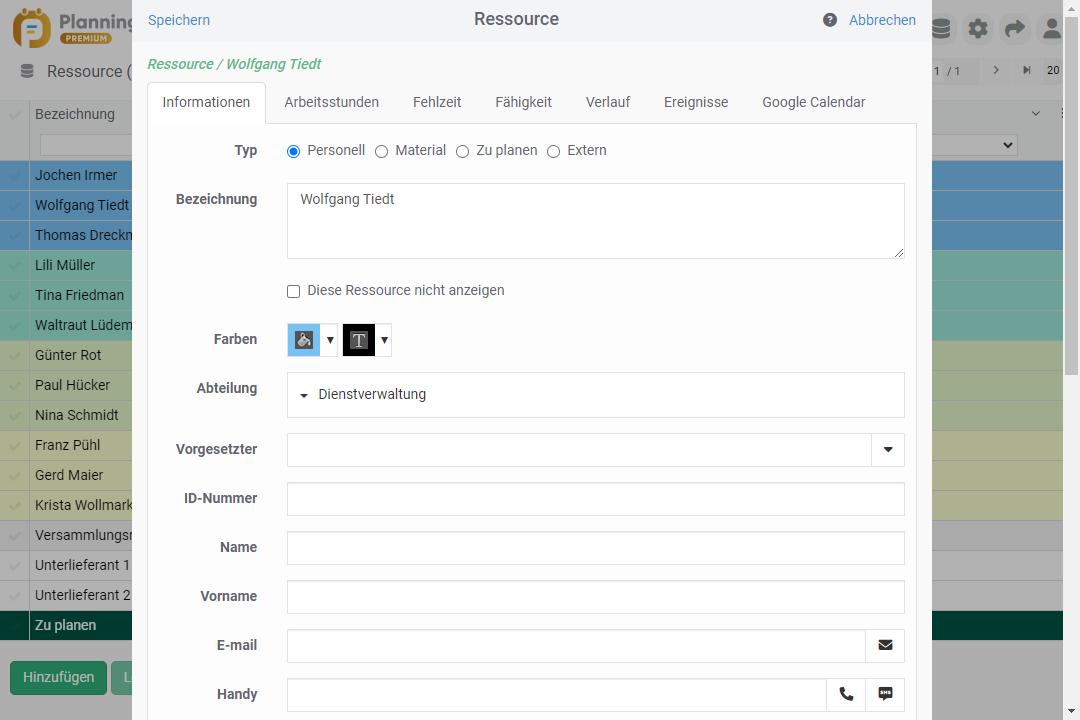Open the Vorgesetzter dropdown arrow

tap(888, 450)
